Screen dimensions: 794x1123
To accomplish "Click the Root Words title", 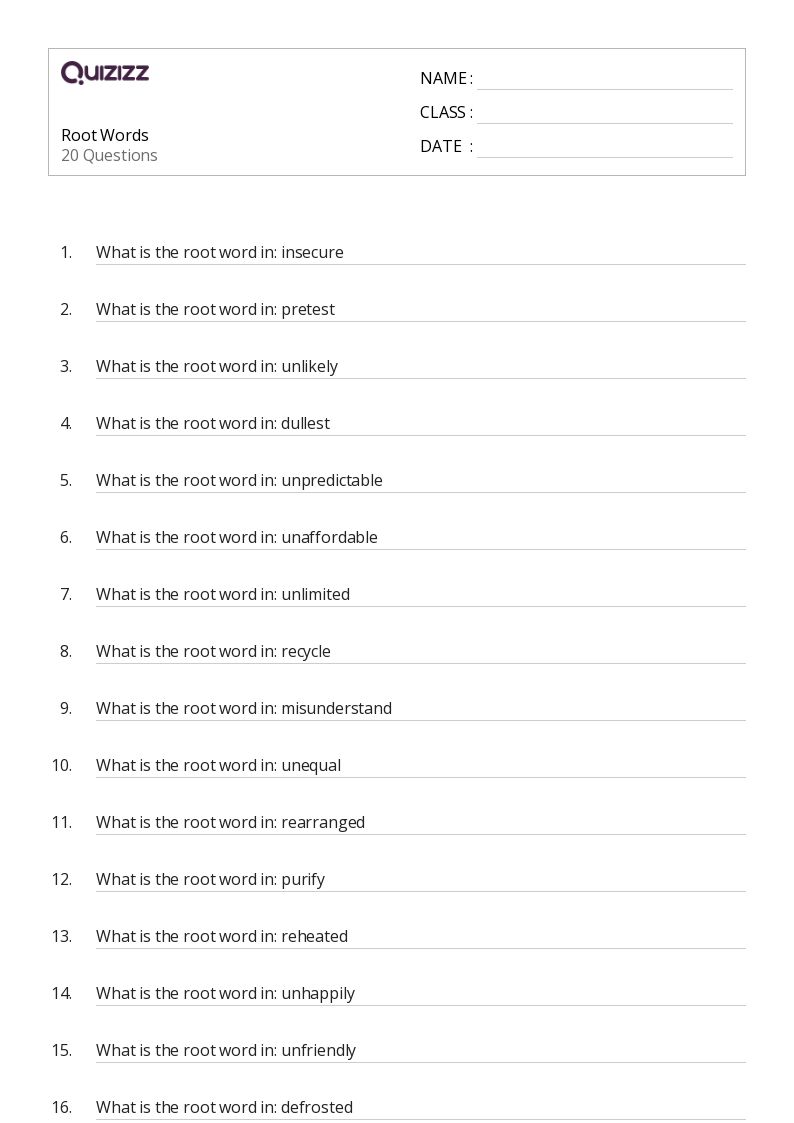I will click(x=105, y=135).
